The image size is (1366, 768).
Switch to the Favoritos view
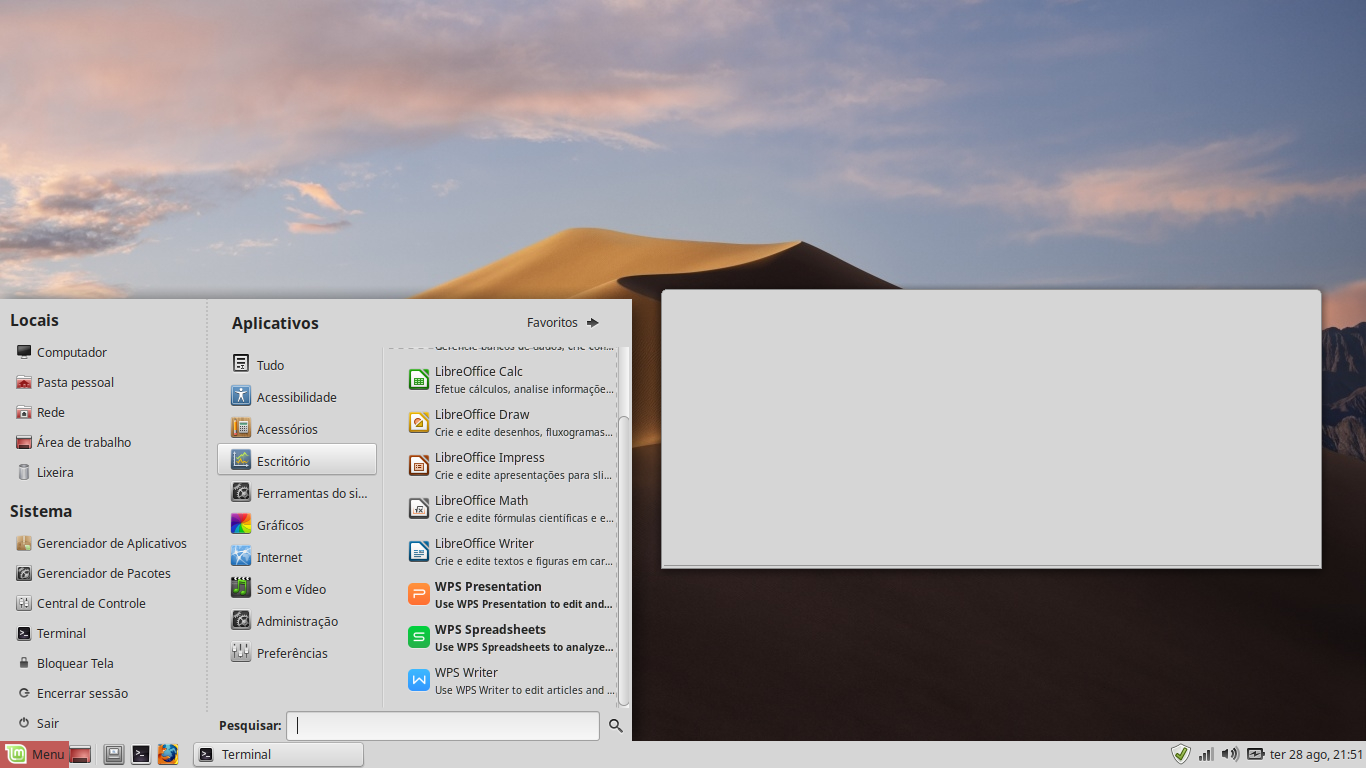(562, 323)
